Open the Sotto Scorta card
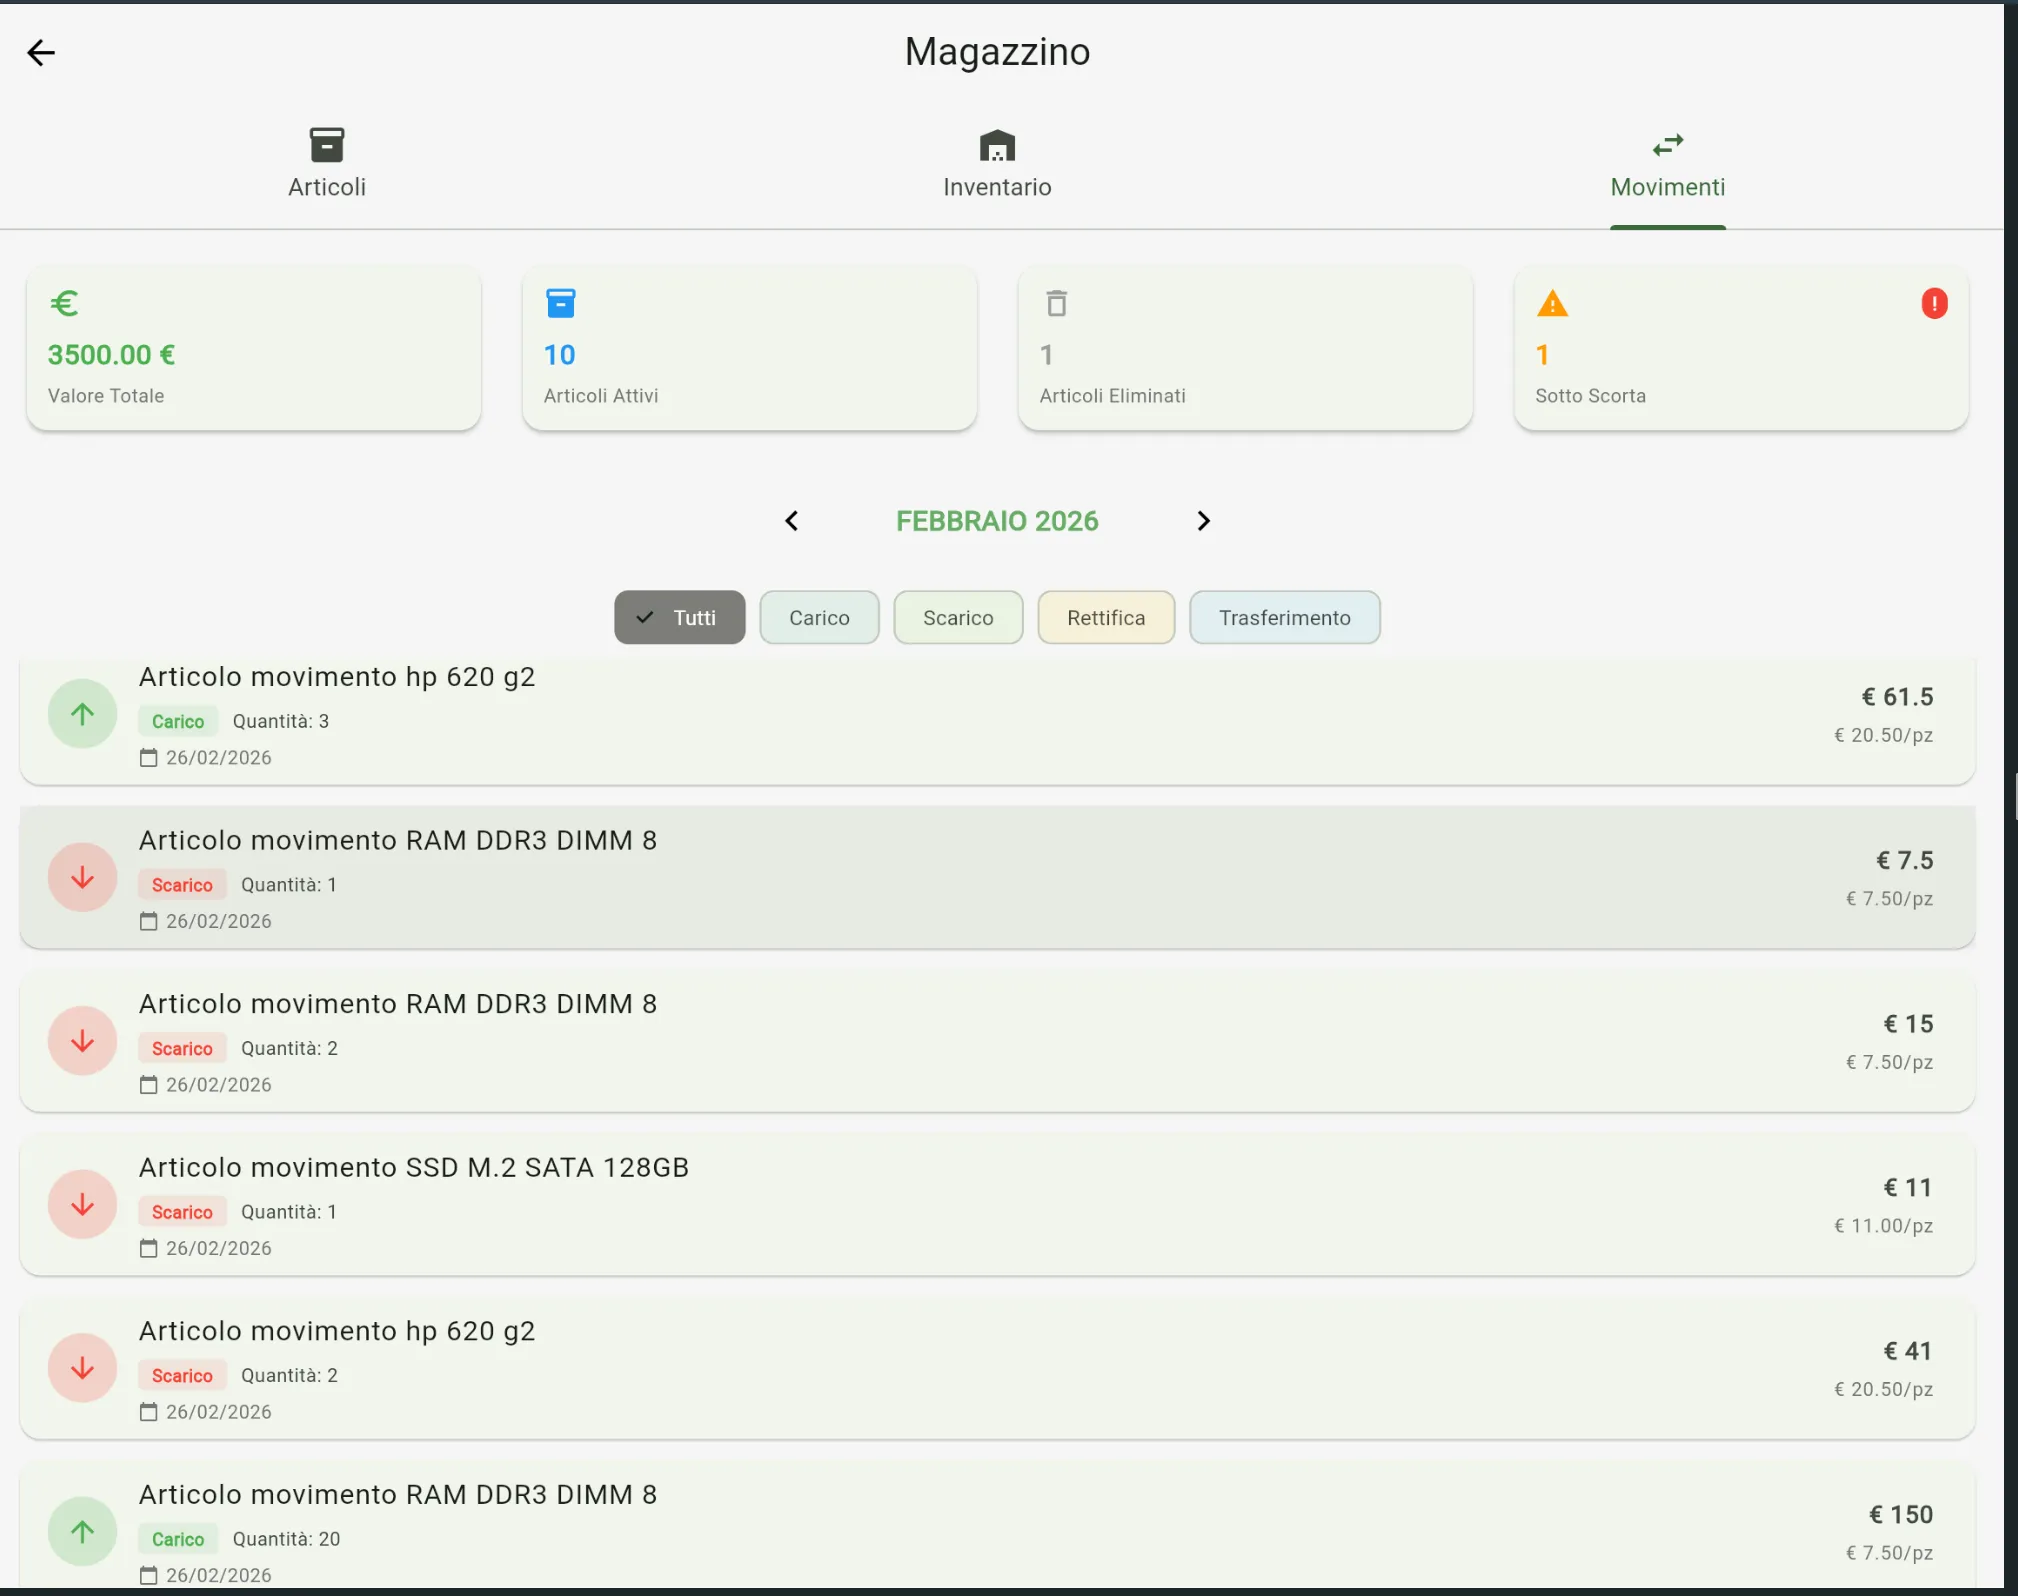Screen dimensions: 2018x1596 (1740, 350)
